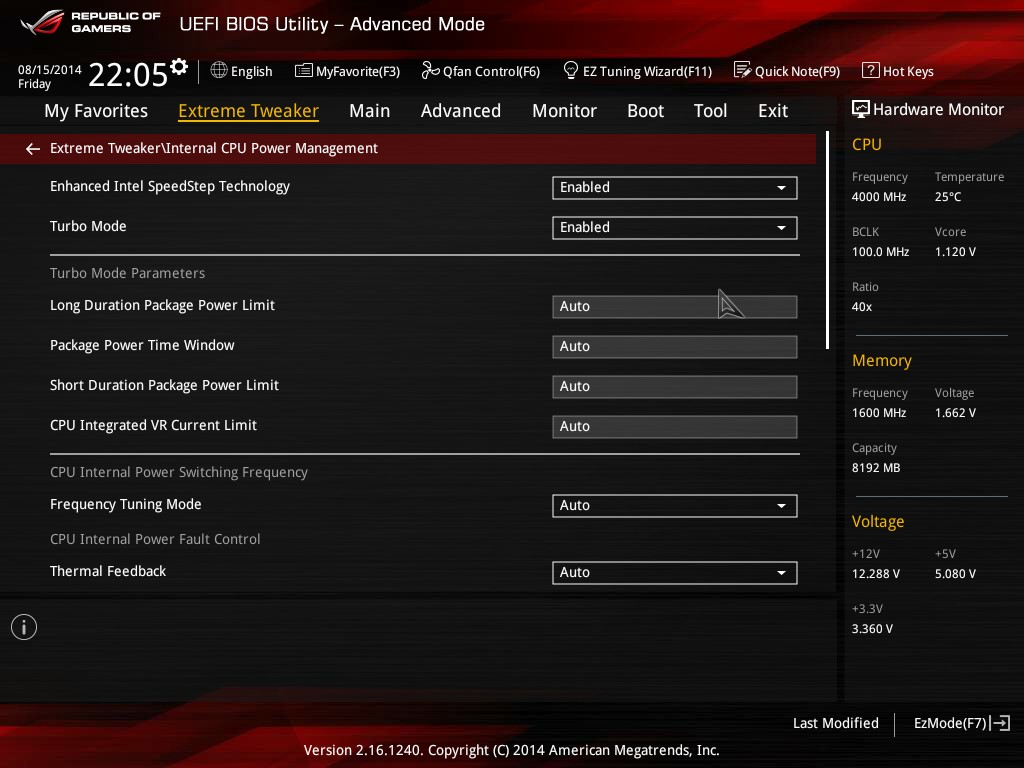Go to My Favorites tab
This screenshot has width=1024, height=768.
96,111
